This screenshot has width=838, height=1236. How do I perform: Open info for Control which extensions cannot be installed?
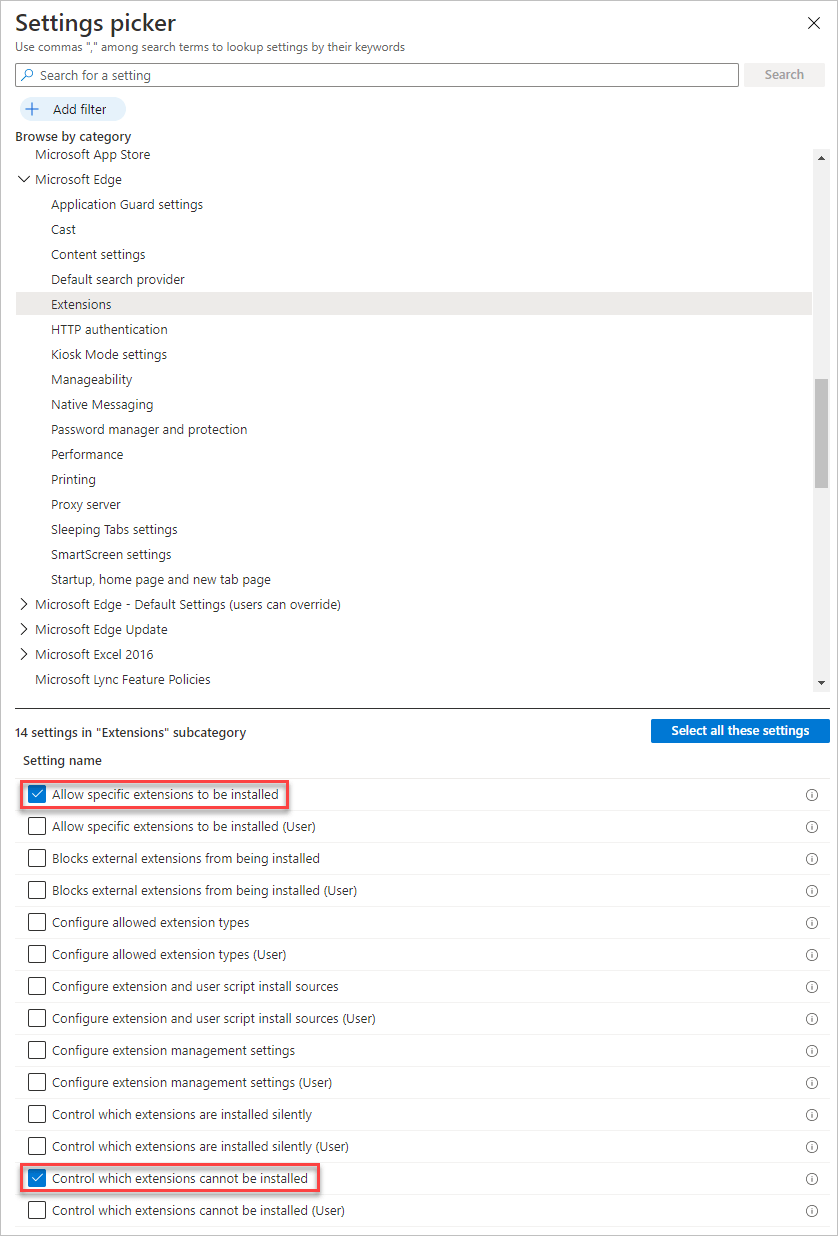point(812,1179)
